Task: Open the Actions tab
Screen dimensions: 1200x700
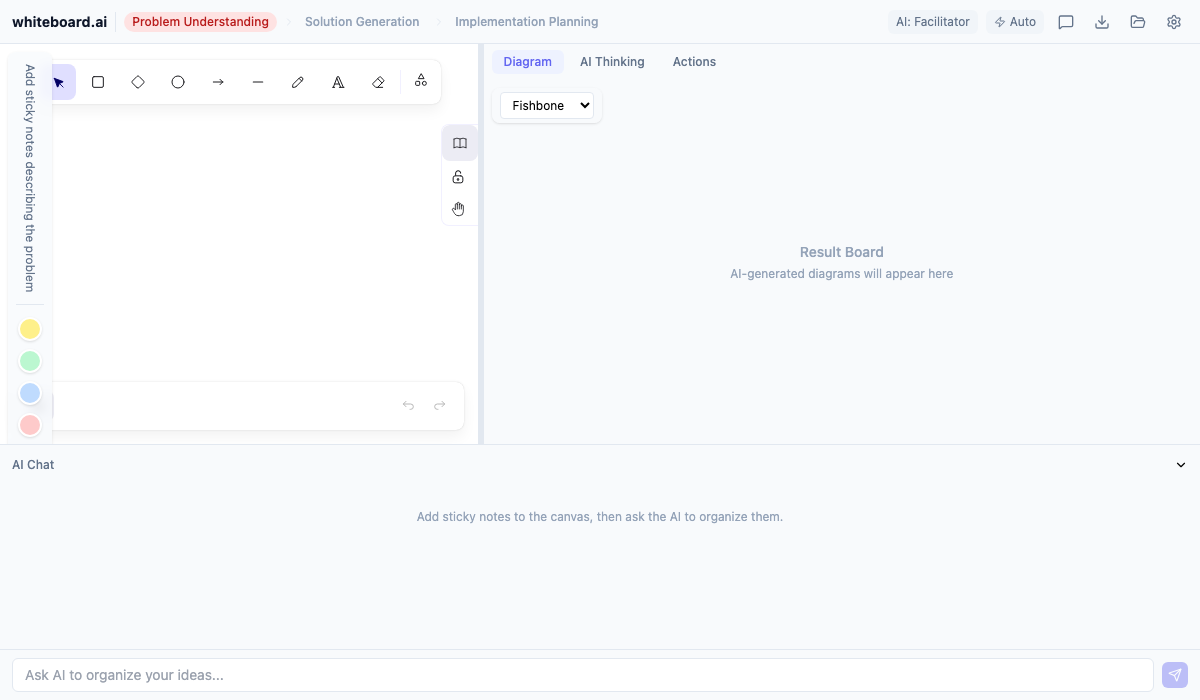Action: click(694, 61)
